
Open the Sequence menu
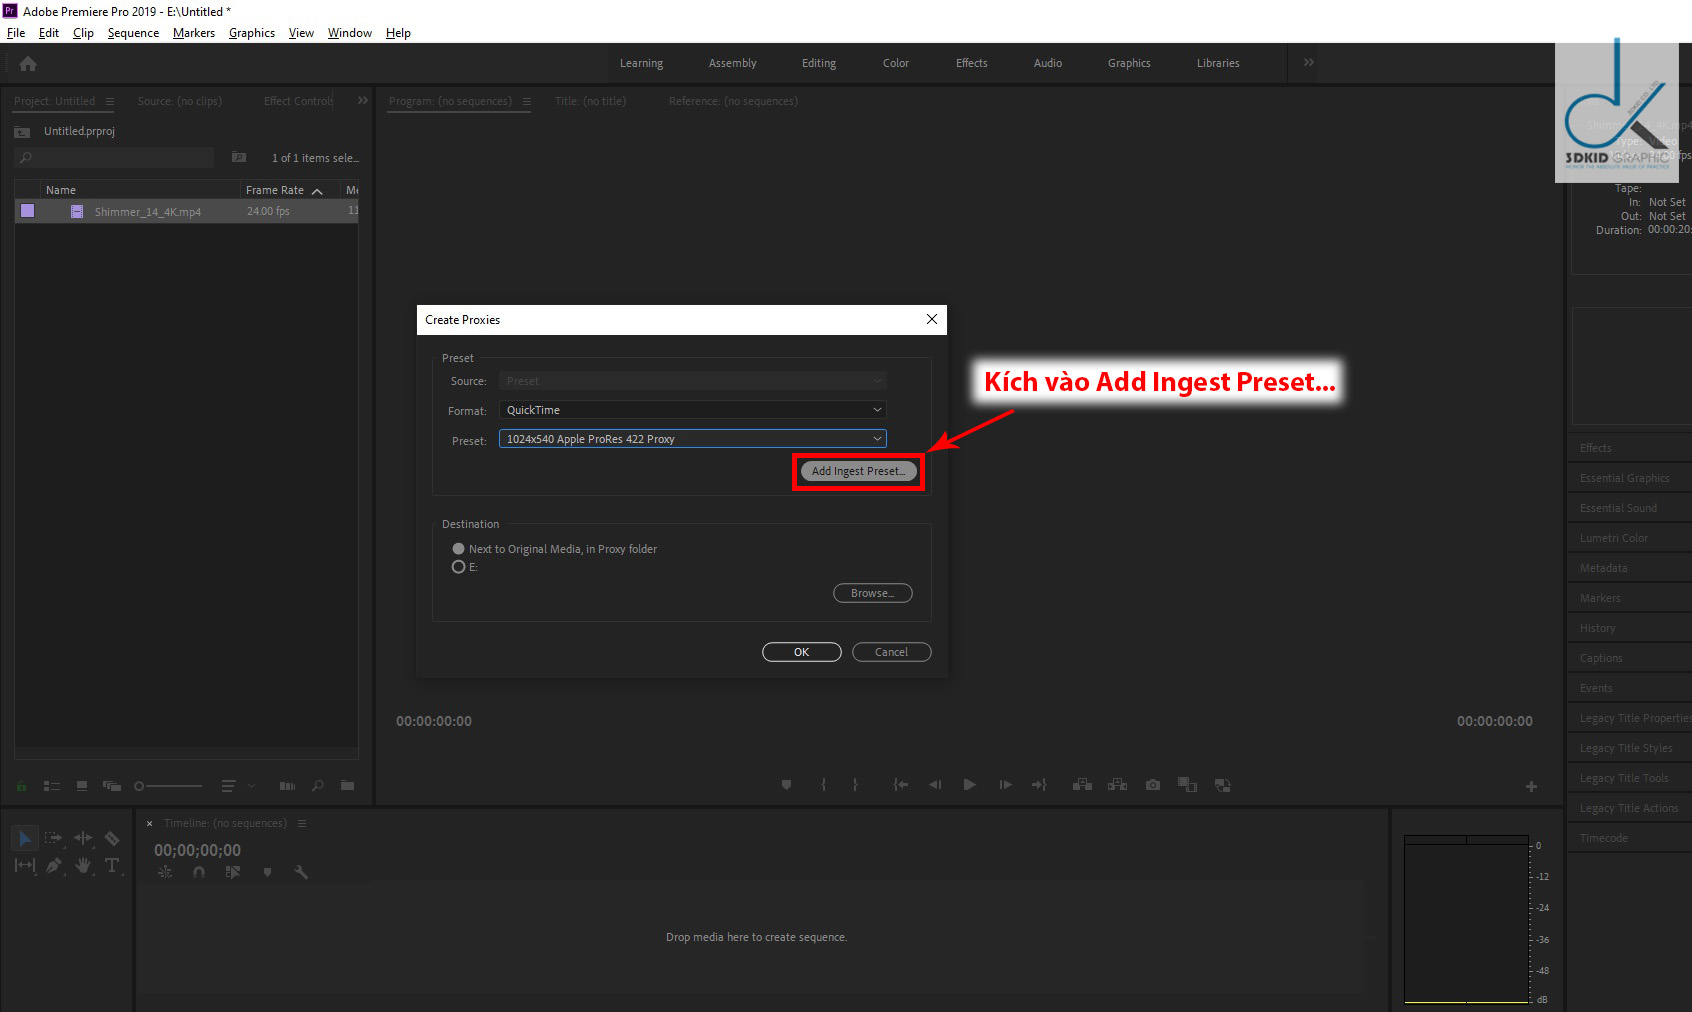[133, 33]
